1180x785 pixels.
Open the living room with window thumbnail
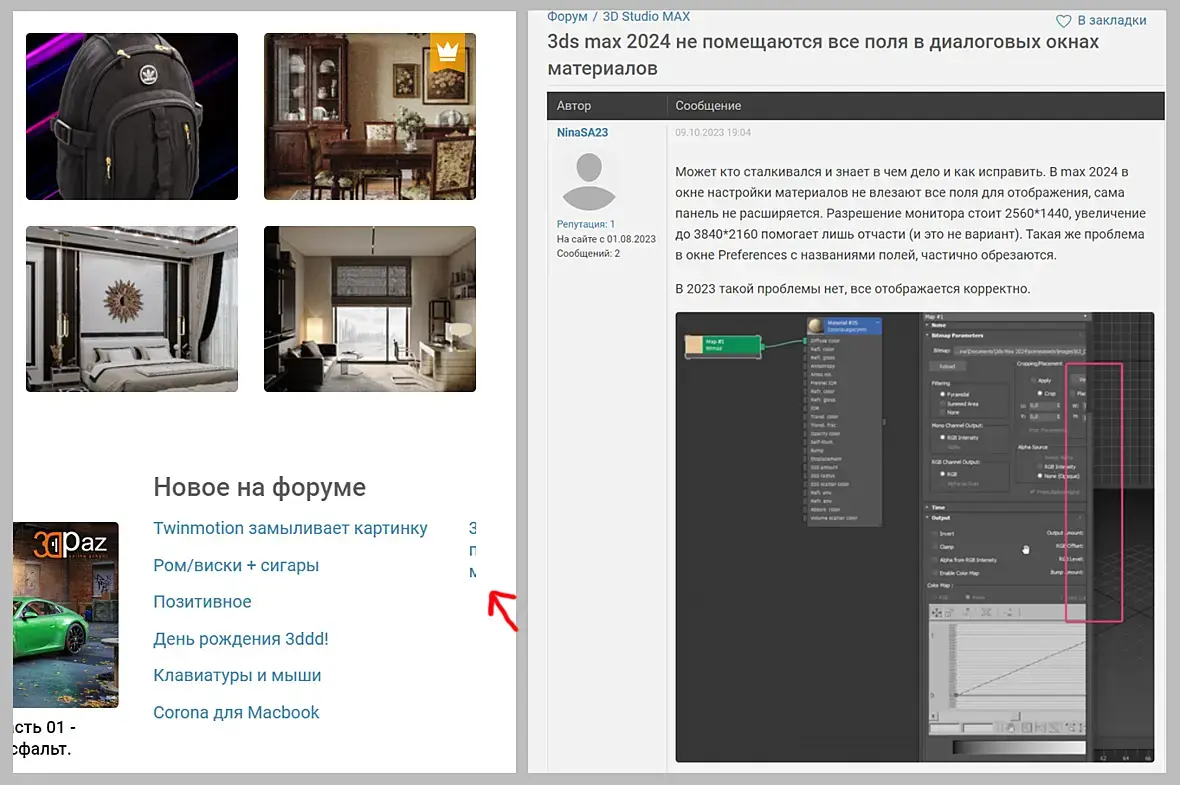(x=370, y=309)
